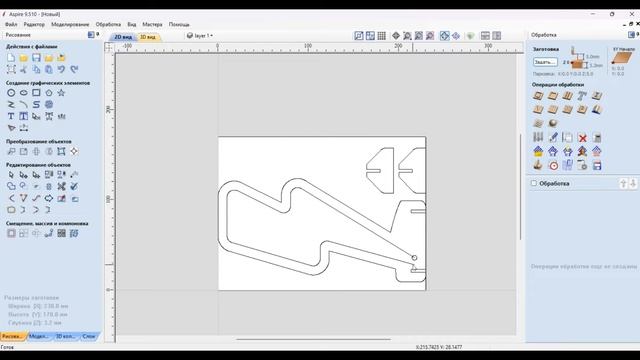
Task: Click the vertical scrollbar beside canvas
Action: coord(520,187)
